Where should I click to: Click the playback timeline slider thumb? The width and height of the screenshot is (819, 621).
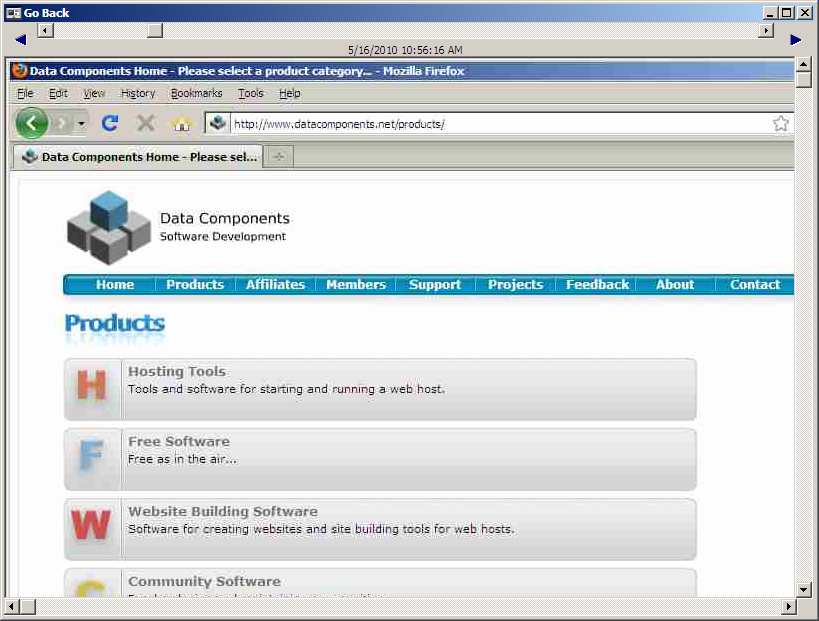(x=154, y=31)
